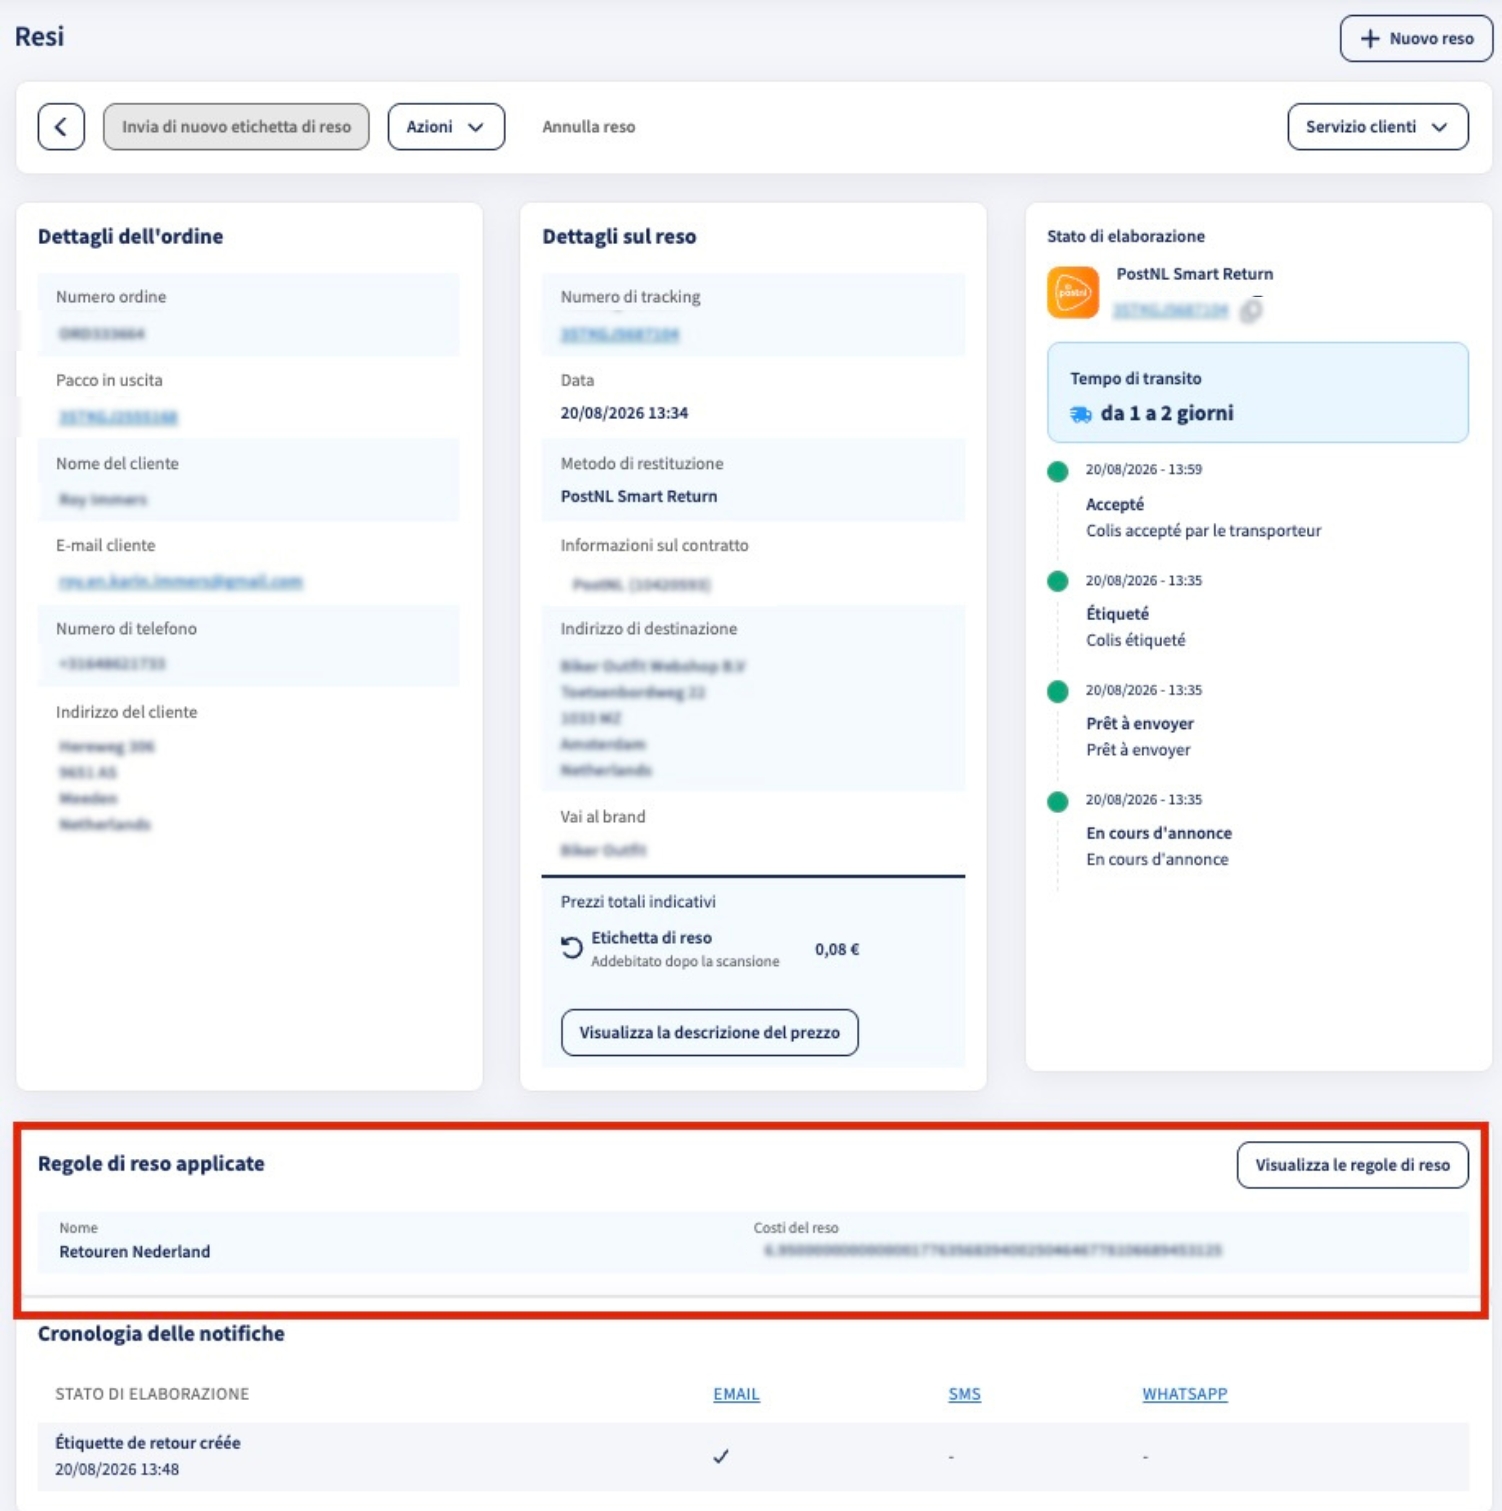Click the 'Prezzi totali indicativi' label

638,902
